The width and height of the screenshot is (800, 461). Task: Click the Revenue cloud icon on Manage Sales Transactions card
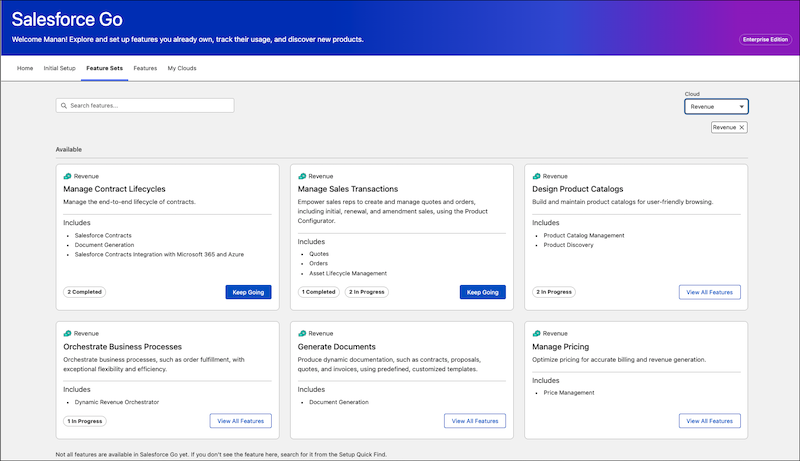pyautogui.click(x=302, y=176)
